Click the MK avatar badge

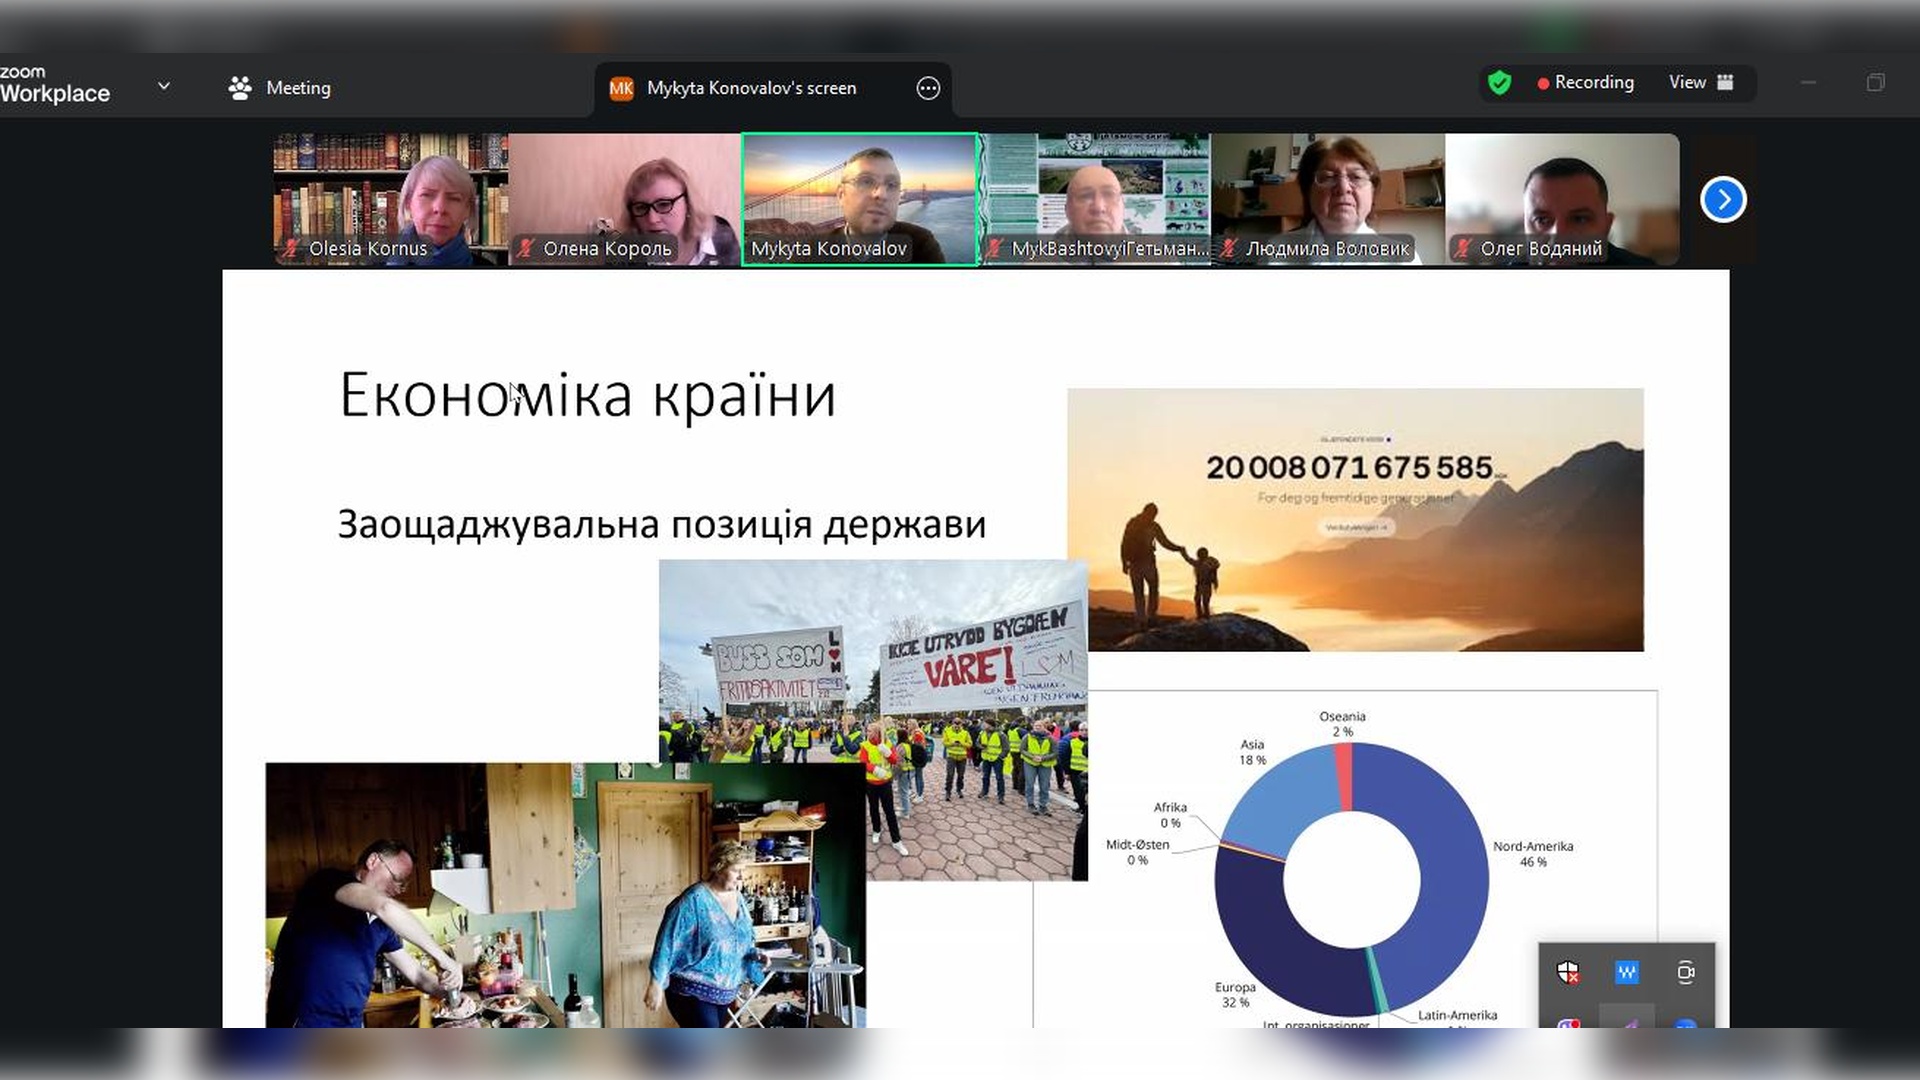click(621, 88)
